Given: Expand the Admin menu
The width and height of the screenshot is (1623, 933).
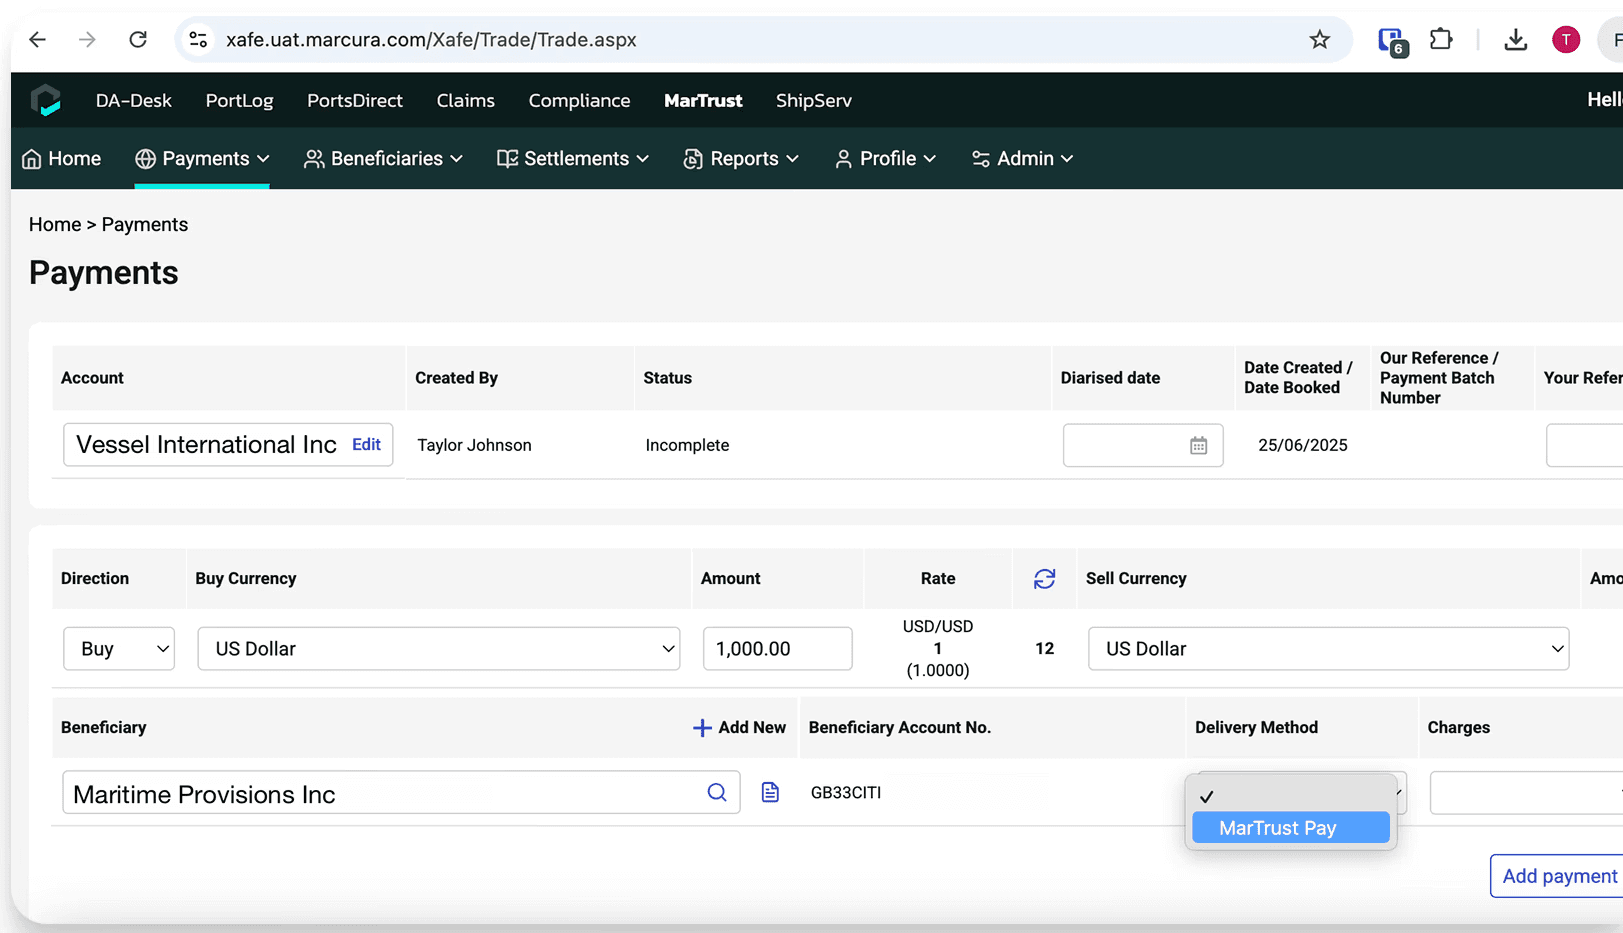Looking at the screenshot, I should pyautogui.click(x=1023, y=159).
